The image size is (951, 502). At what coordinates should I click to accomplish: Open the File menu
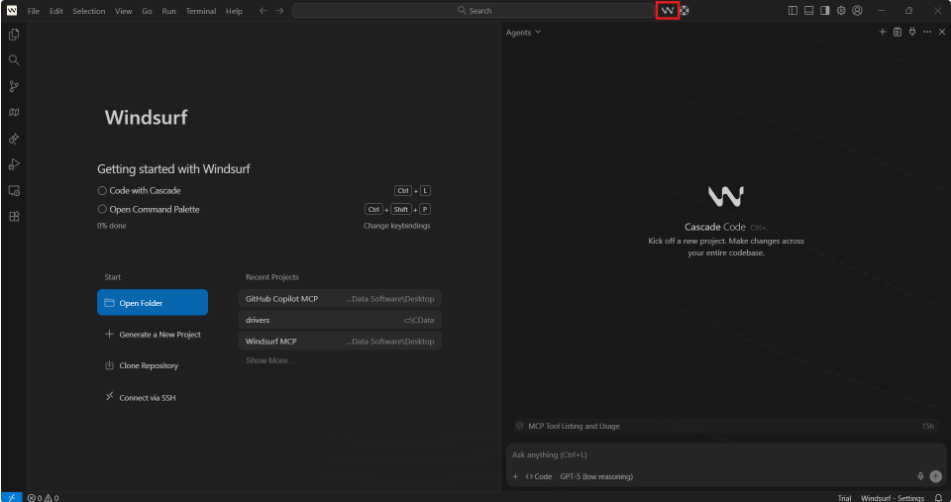pos(34,11)
